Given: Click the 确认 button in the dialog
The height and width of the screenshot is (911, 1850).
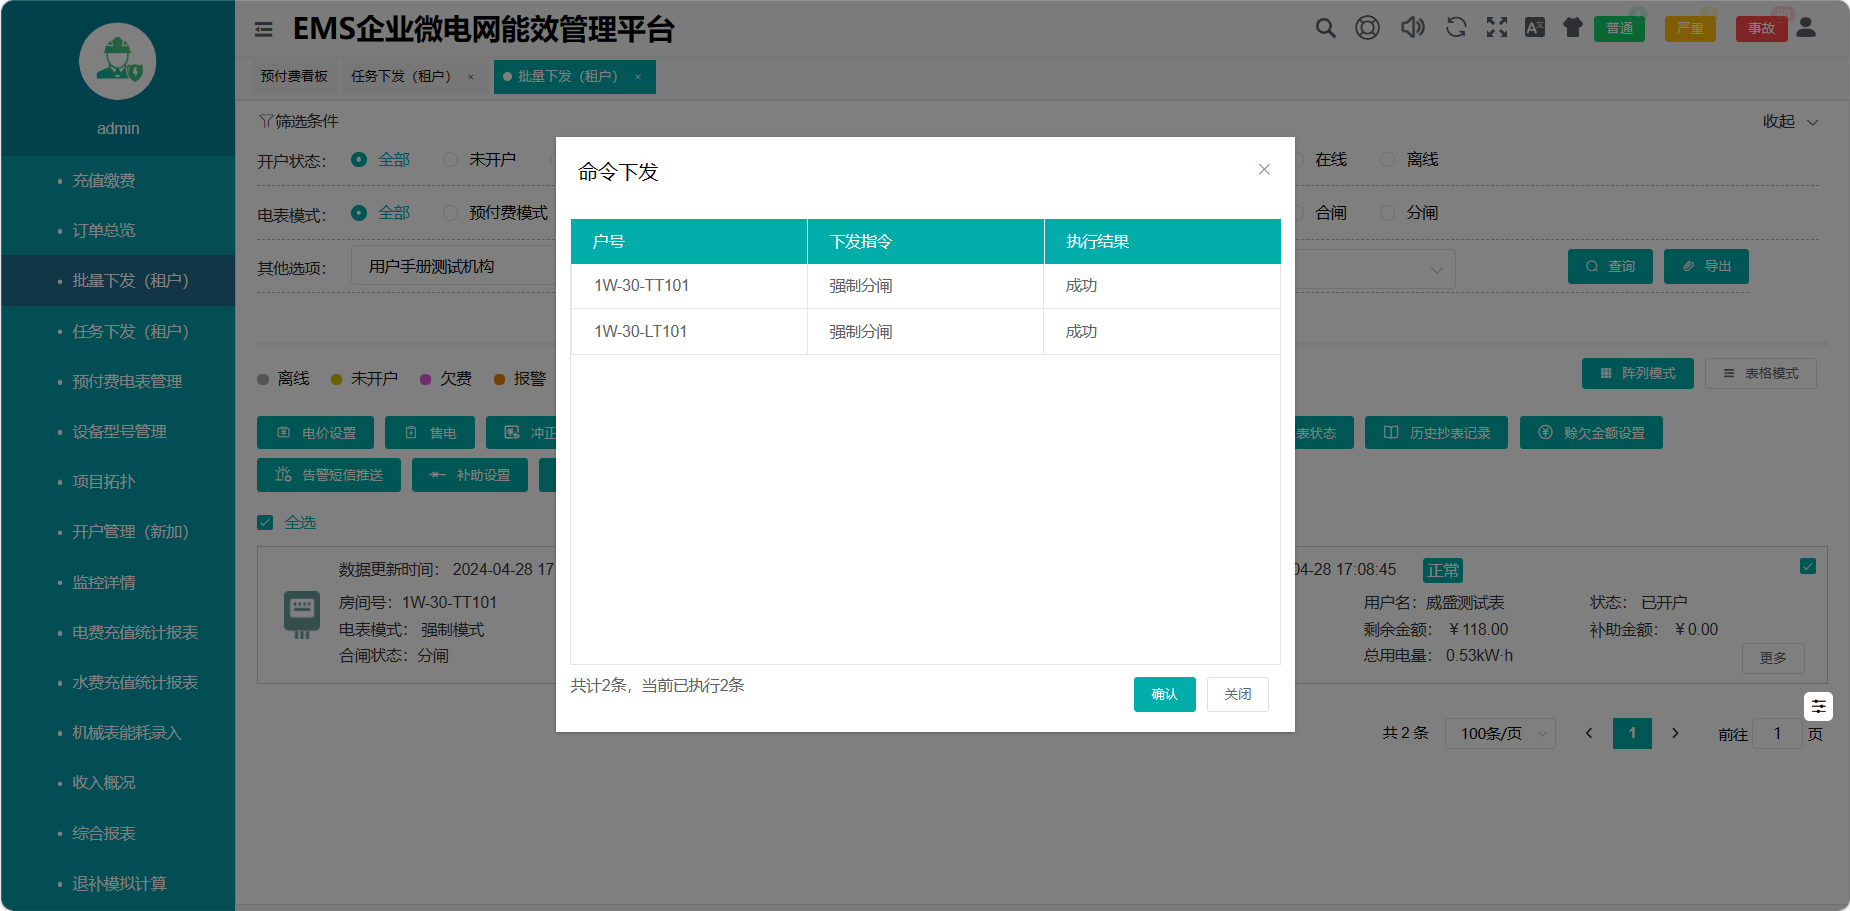Looking at the screenshot, I should (x=1164, y=694).
